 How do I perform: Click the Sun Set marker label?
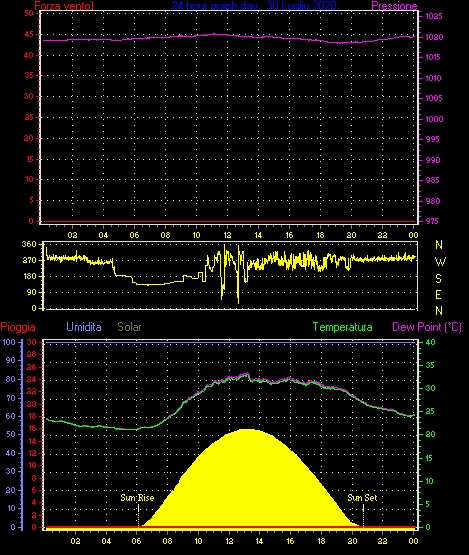pos(362,498)
